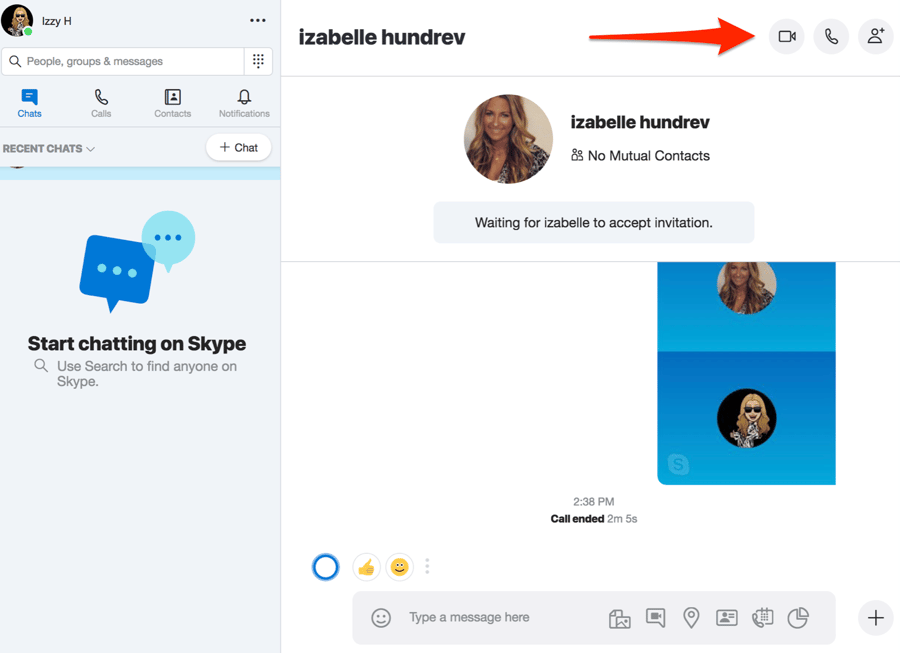
Task: Expand the Recent Chats dropdown
Action: [49, 149]
